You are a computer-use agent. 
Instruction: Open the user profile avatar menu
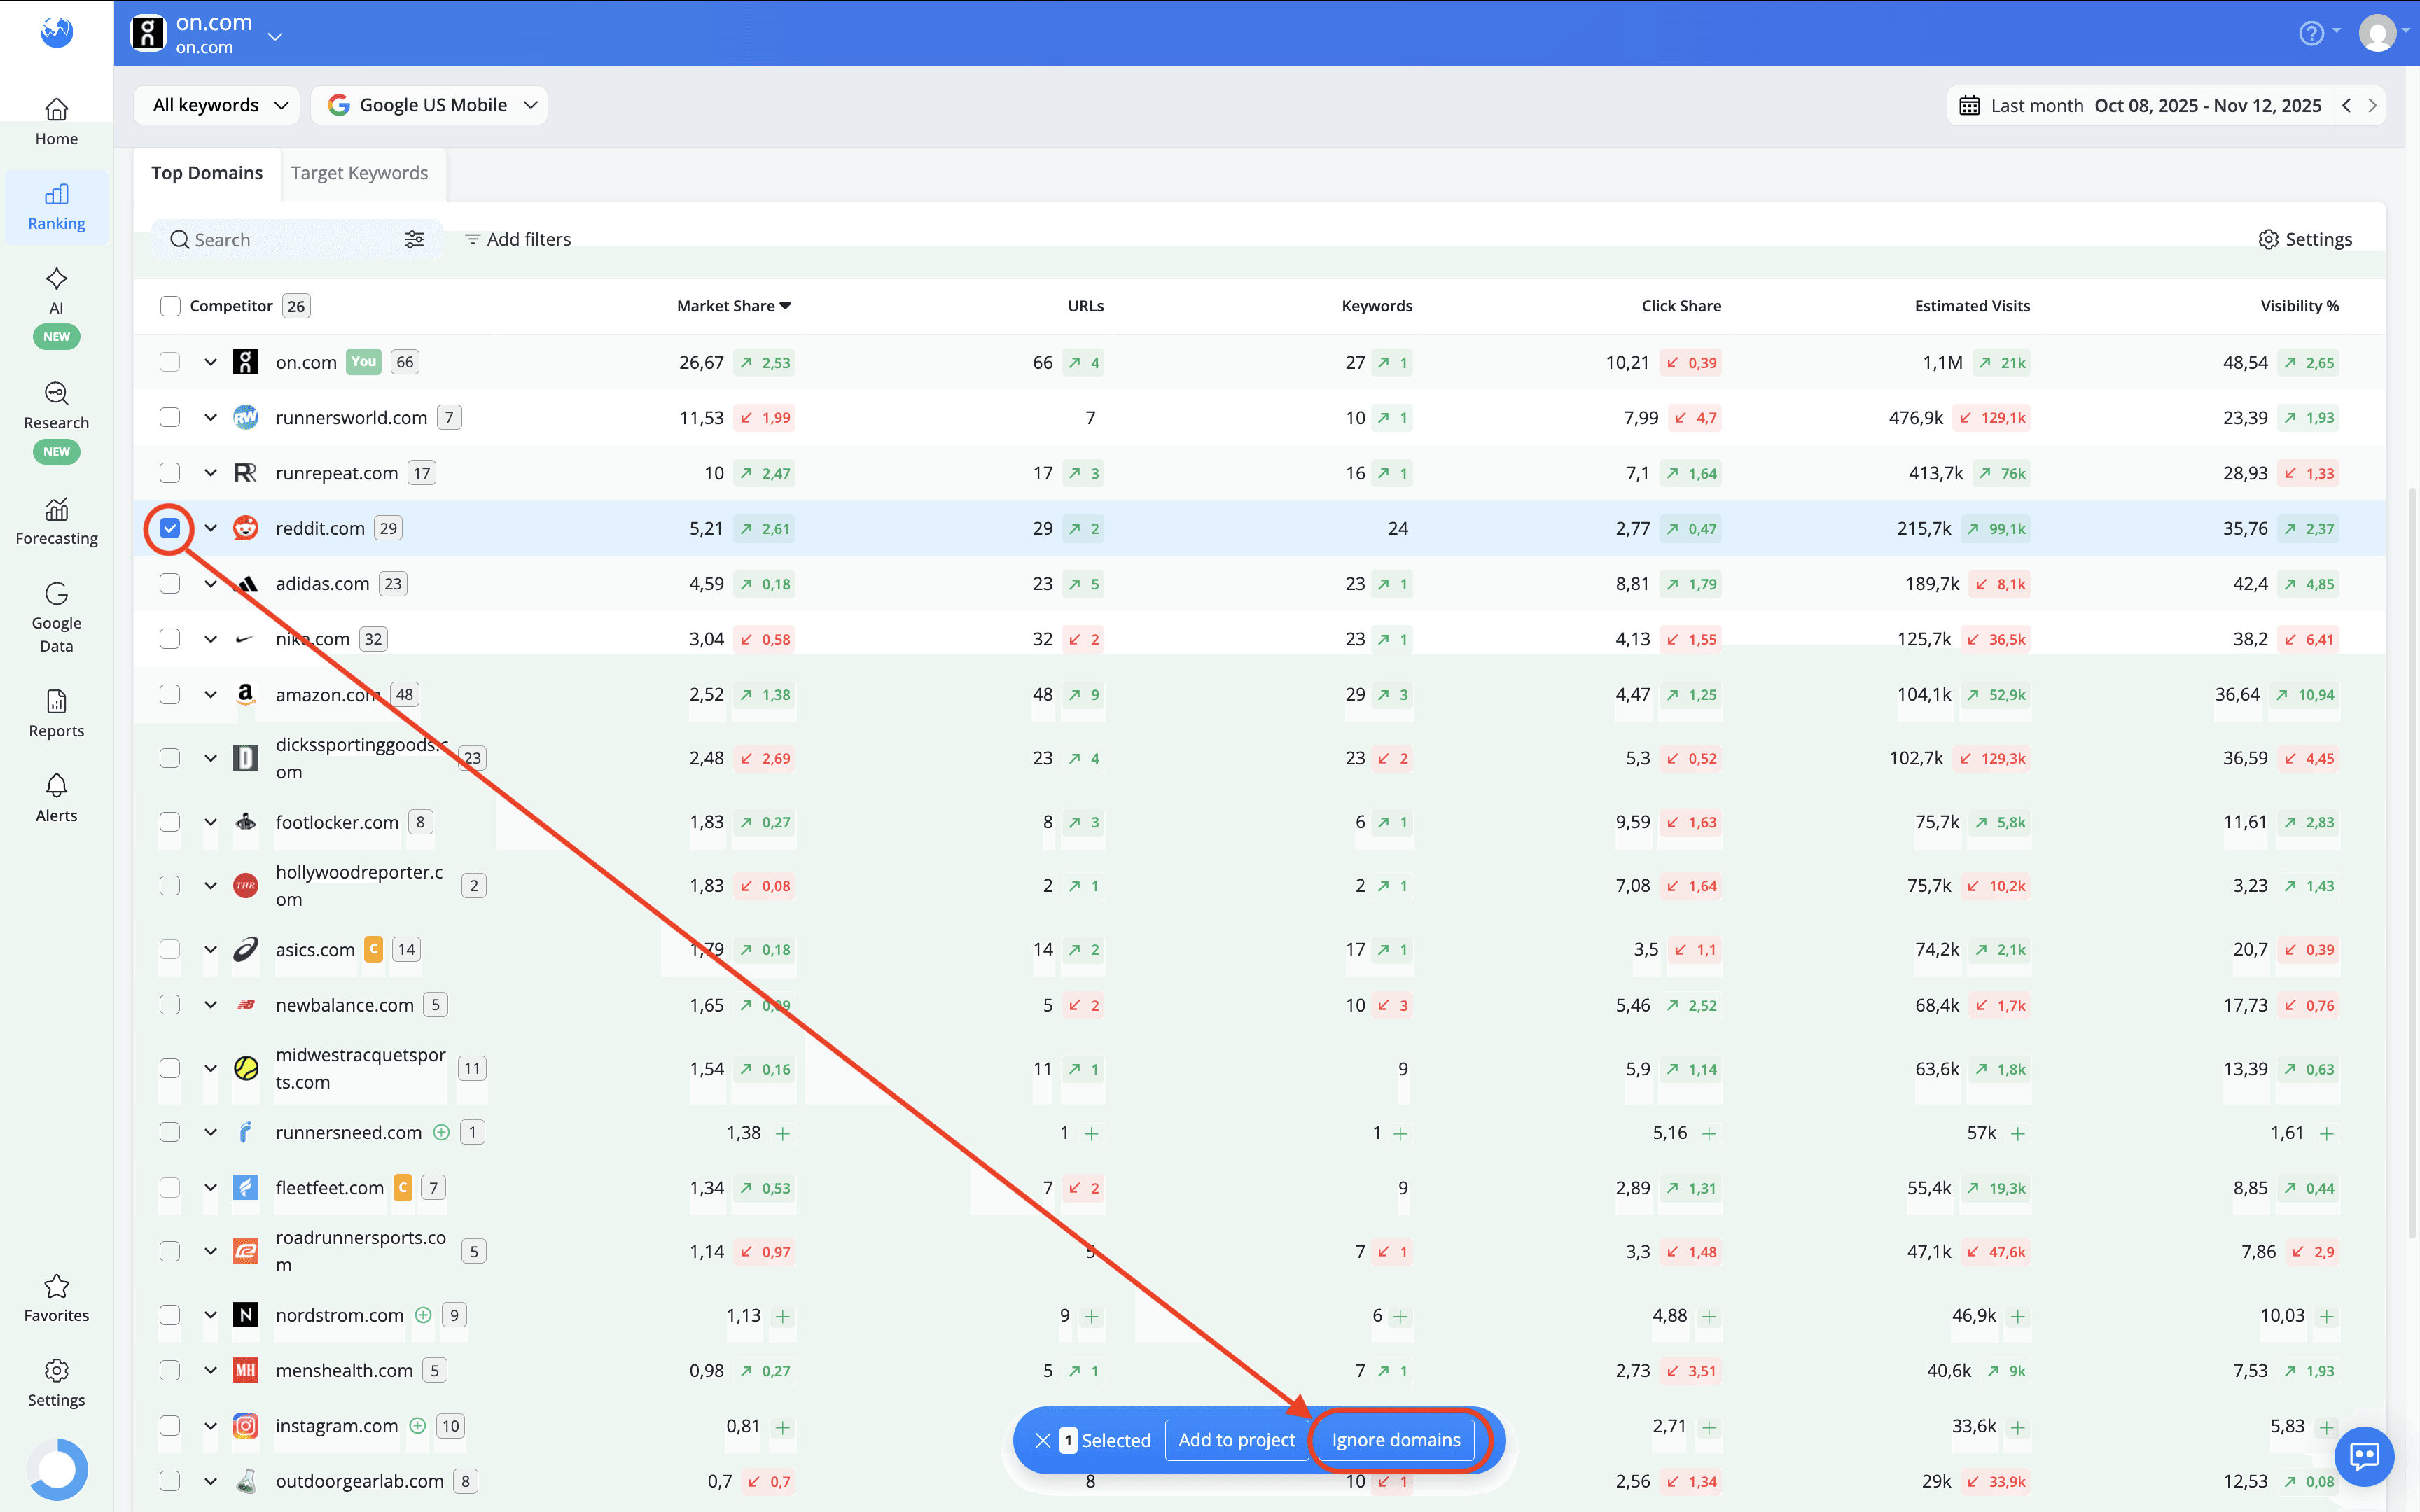click(2377, 33)
